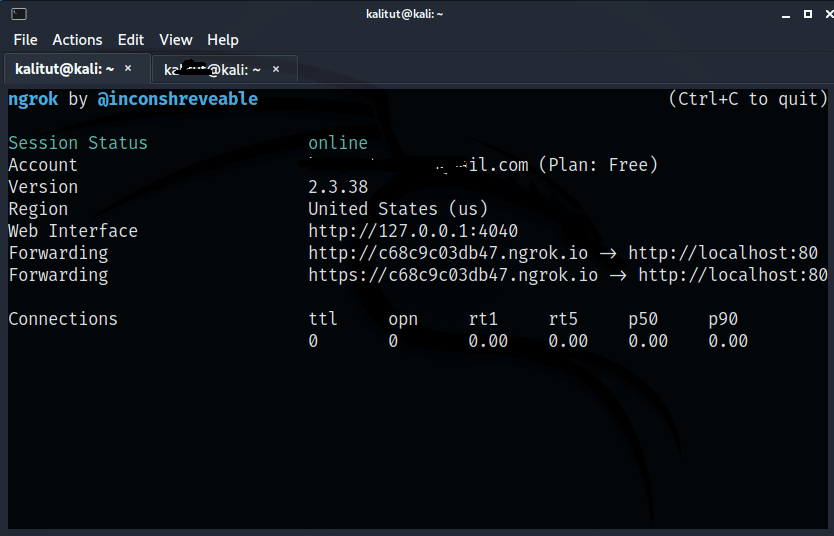Screen dimensions: 834x536
Task: Click the 'opn' column header
Action: click(x=403, y=319)
